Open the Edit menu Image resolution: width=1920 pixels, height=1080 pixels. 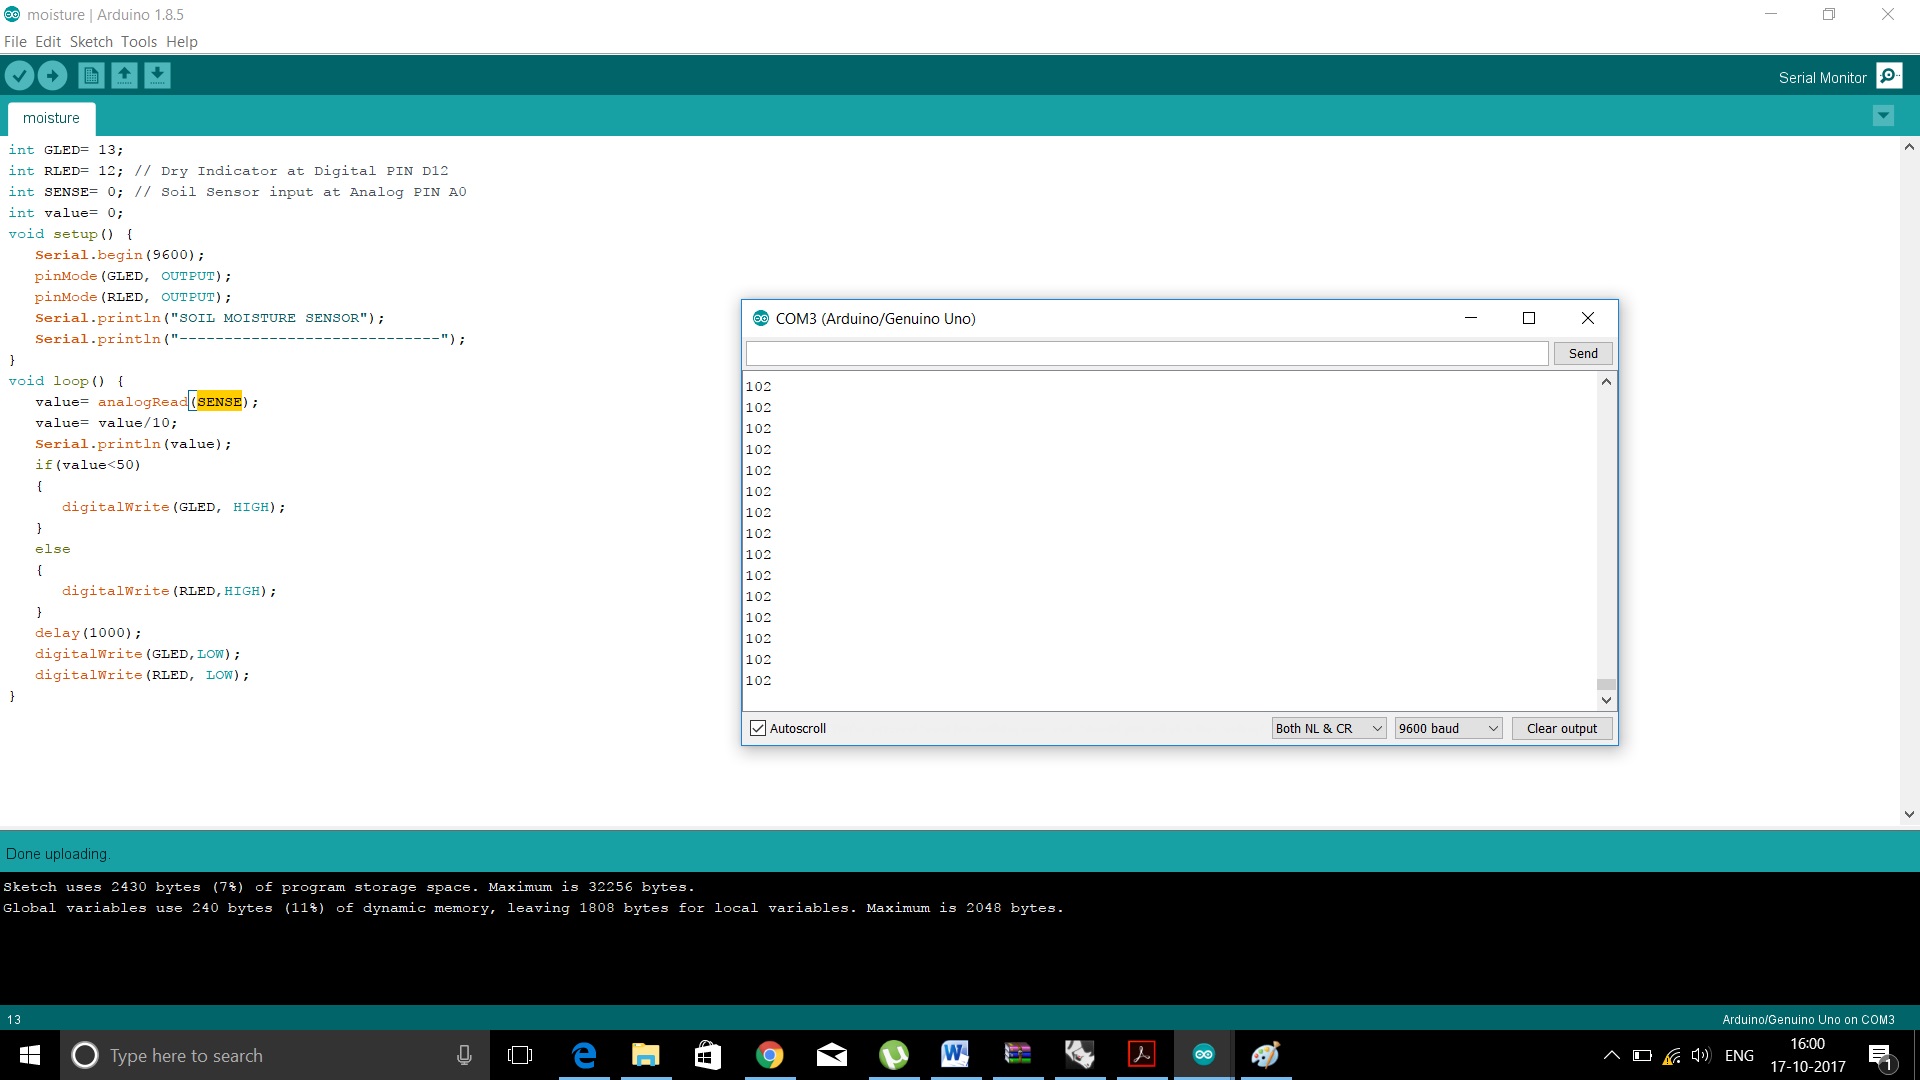pyautogui.click(x=48, y=42)
